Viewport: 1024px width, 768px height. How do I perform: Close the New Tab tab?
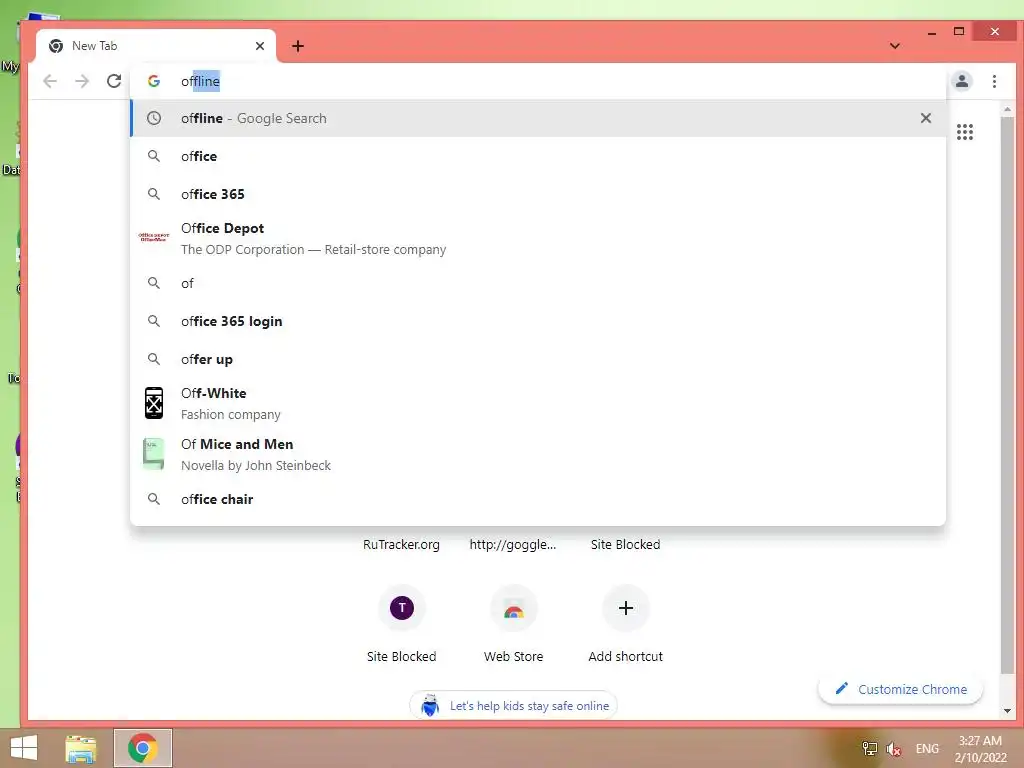(260, 46)
